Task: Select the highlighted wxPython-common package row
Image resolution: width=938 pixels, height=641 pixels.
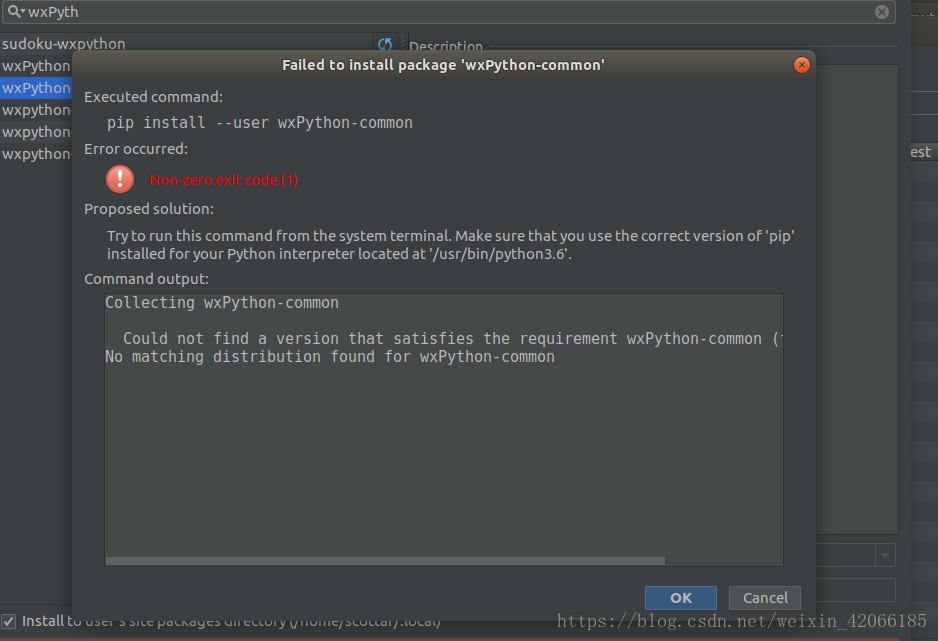Action: coord(36,88)
